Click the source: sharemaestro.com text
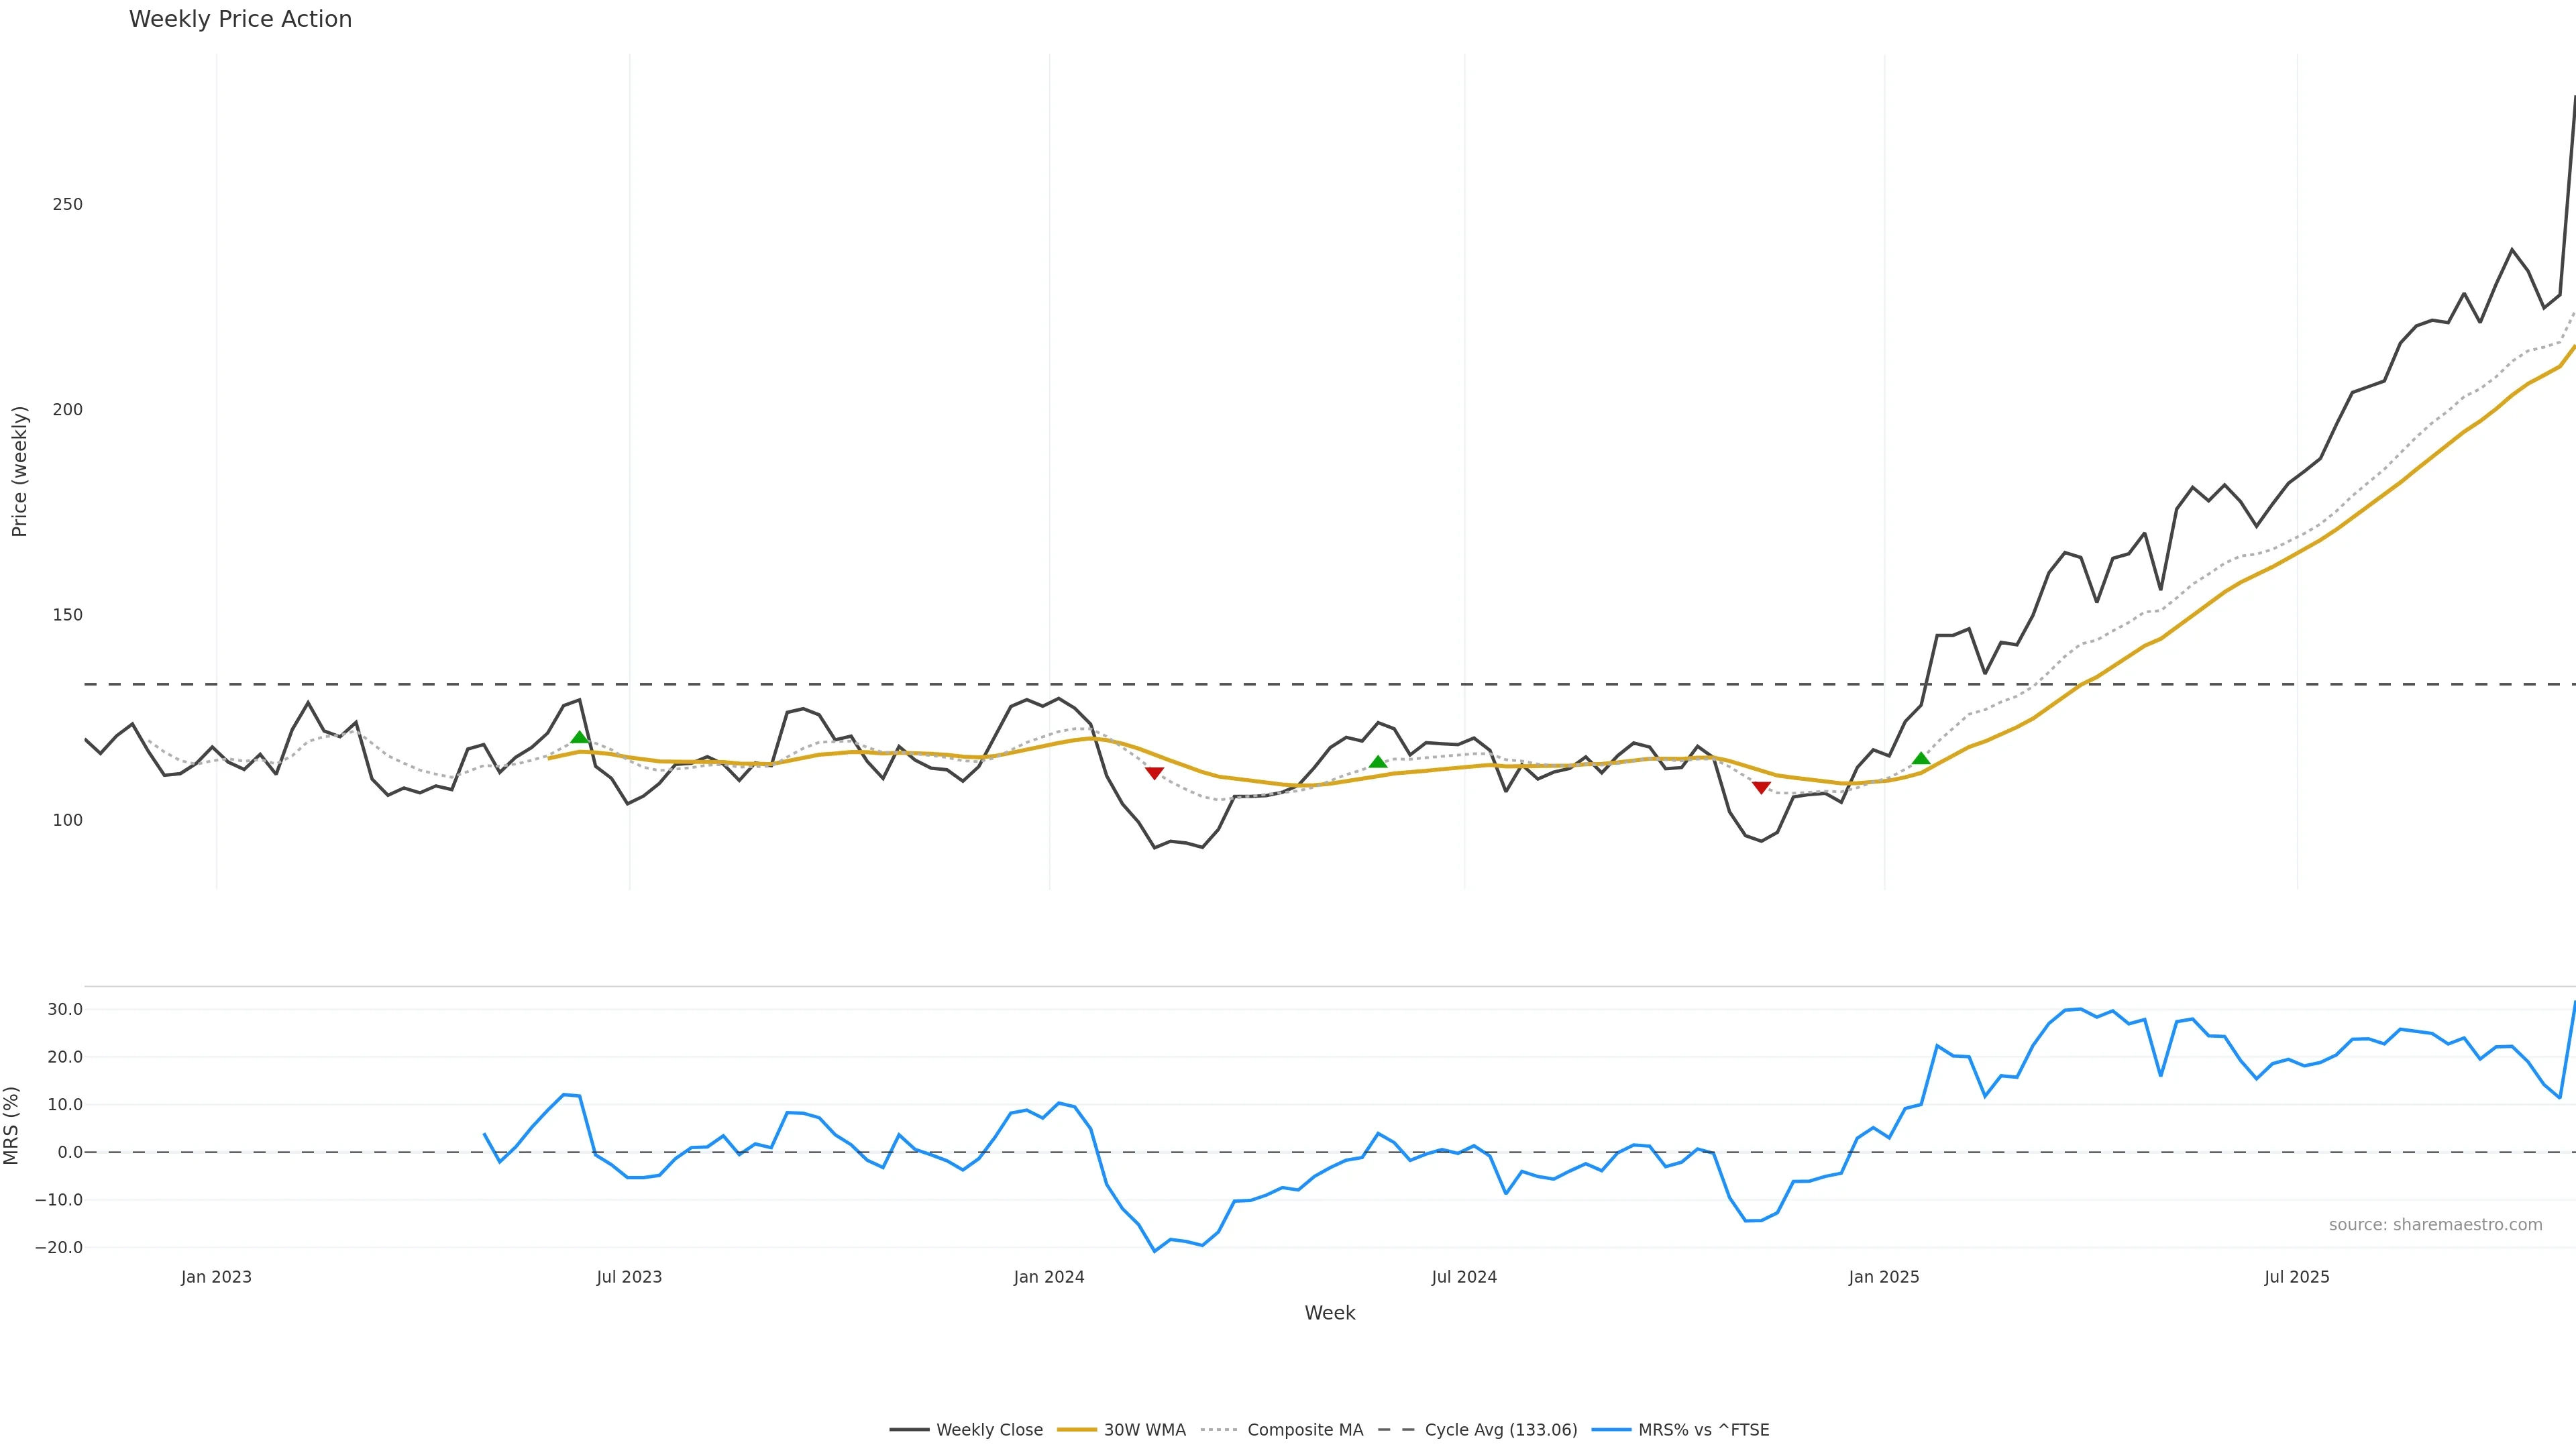 (x=2435, y=1225)
